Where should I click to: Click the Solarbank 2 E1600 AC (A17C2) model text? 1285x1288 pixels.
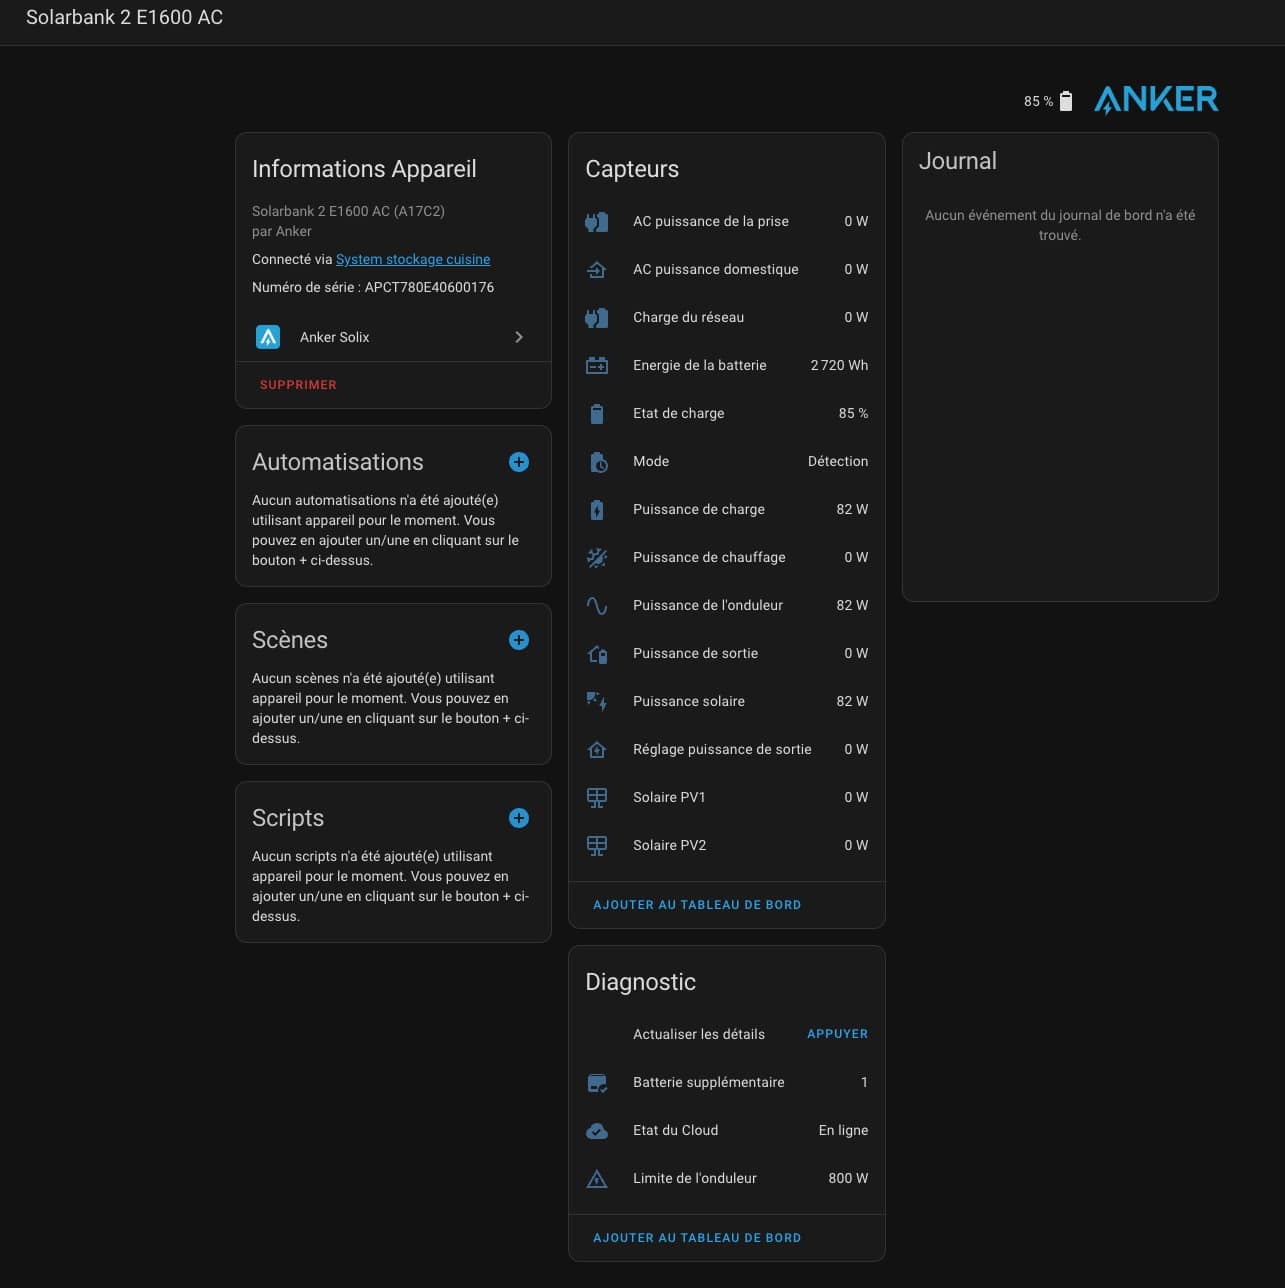(x=348, y=211)
